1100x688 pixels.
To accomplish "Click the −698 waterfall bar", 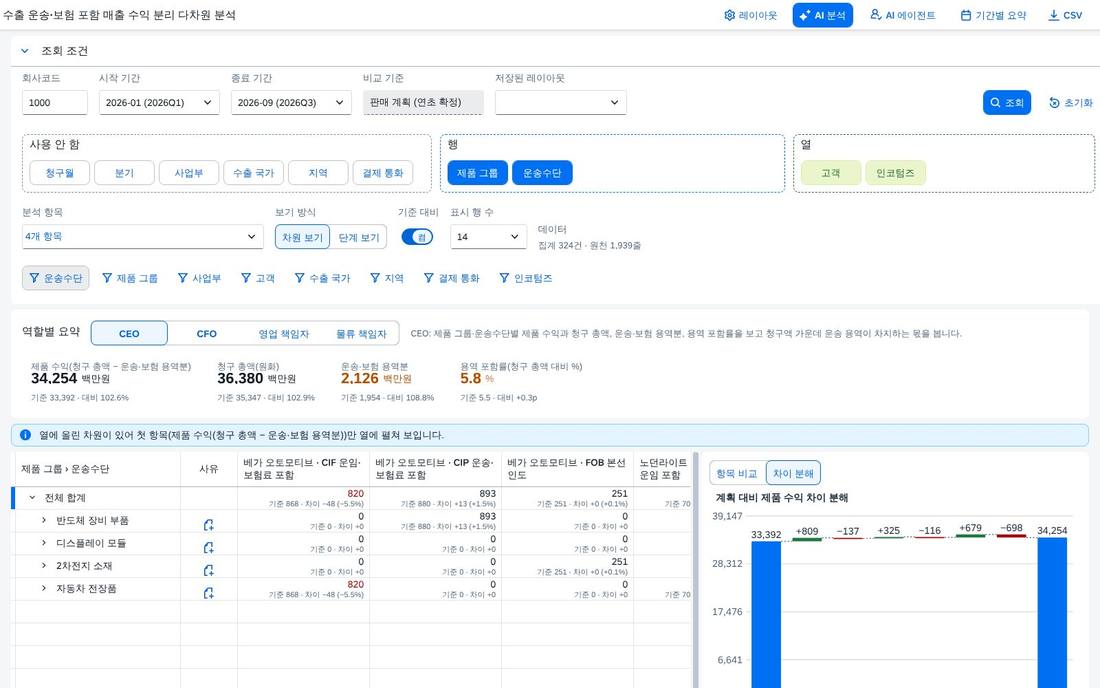I will click(x=1012, y=537).
